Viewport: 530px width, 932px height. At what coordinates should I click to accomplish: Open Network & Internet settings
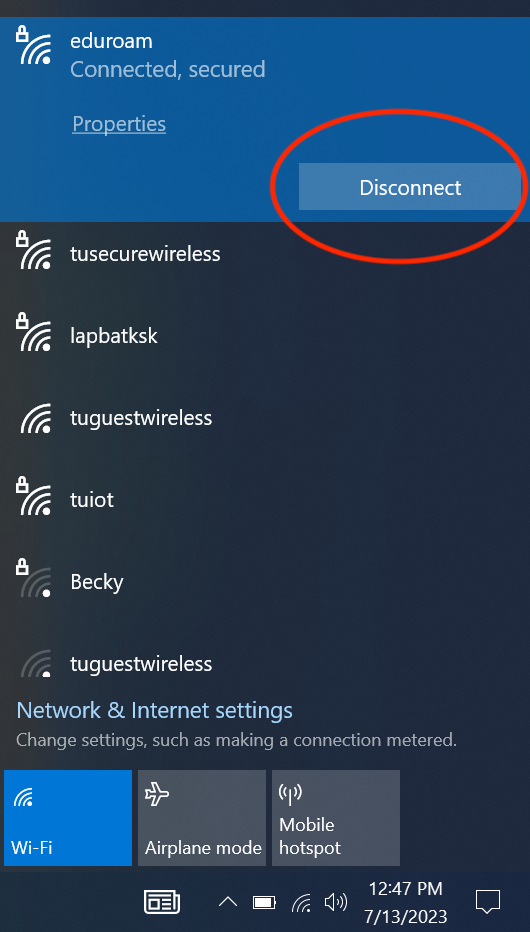[x=154, y=710]
